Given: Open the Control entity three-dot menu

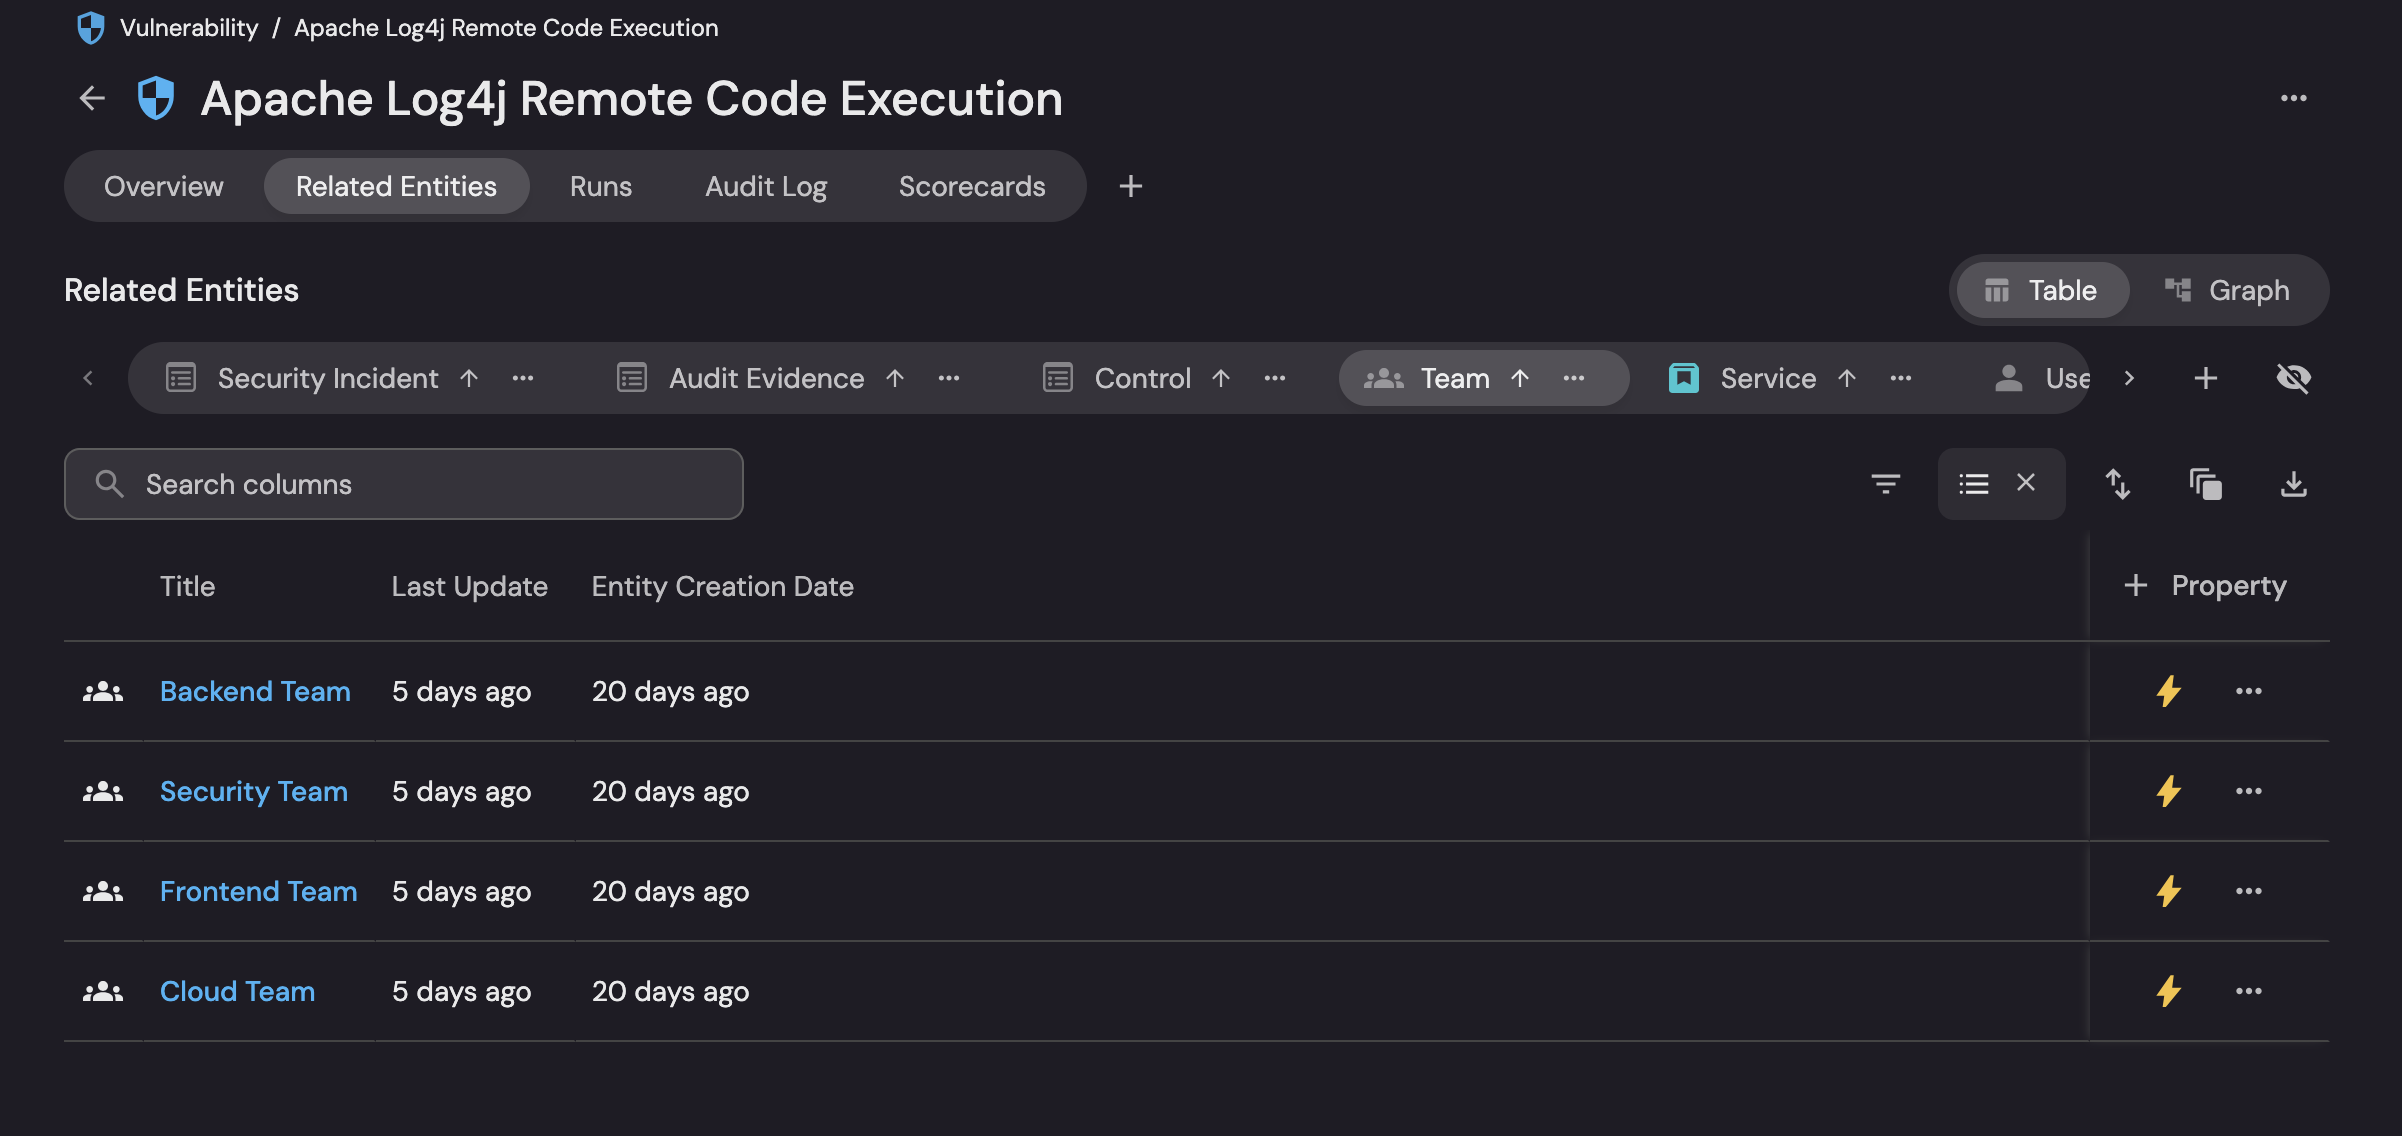Looking at the screenshot, I should pyautogui.click(x=1275, y=378).
